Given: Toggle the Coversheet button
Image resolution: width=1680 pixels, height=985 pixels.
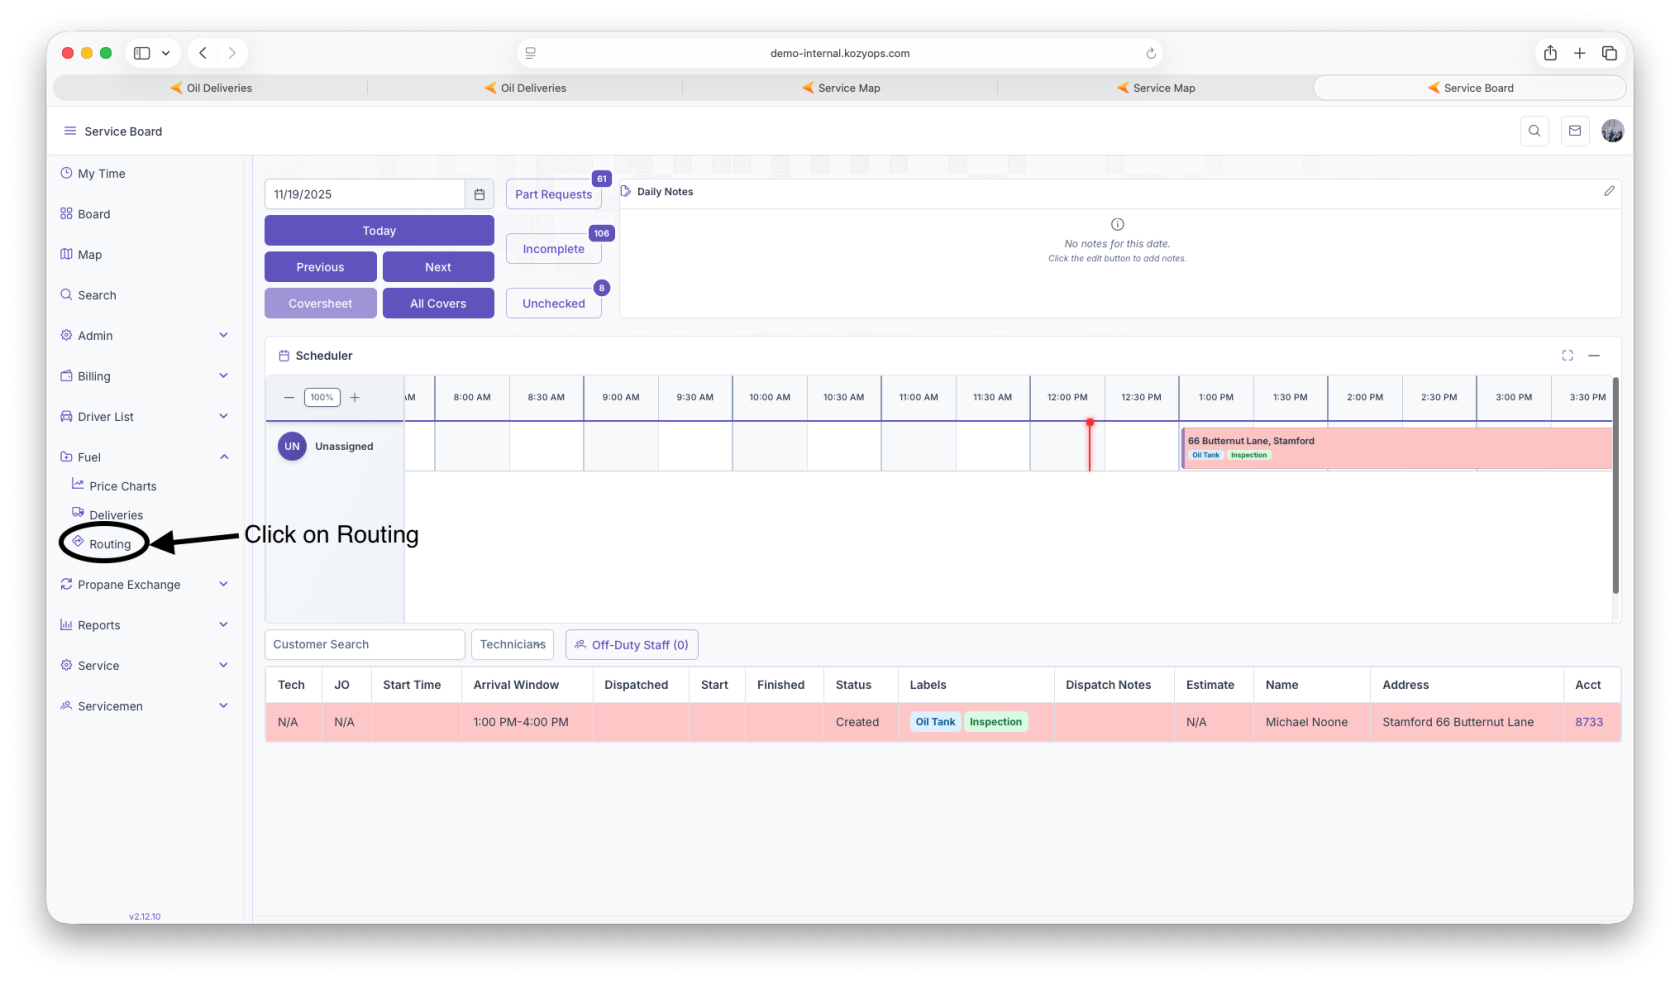Looking at the screenshot, I should tap(320, 304).
